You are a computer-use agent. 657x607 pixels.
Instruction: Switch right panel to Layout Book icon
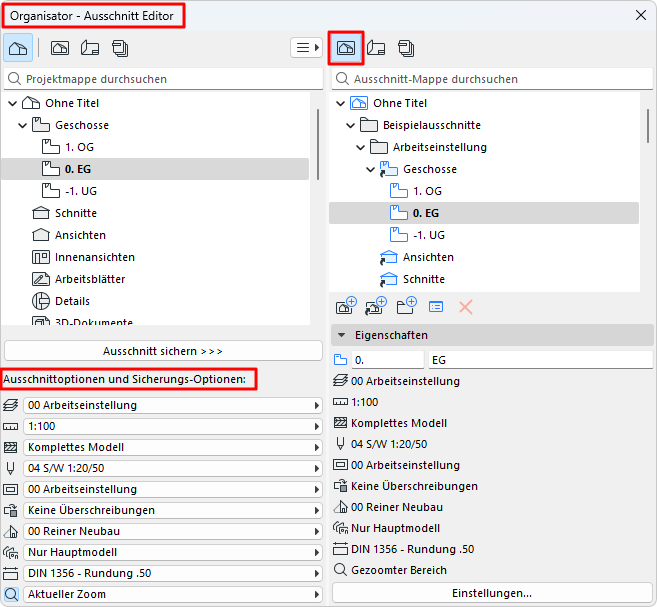click(376, 48)
